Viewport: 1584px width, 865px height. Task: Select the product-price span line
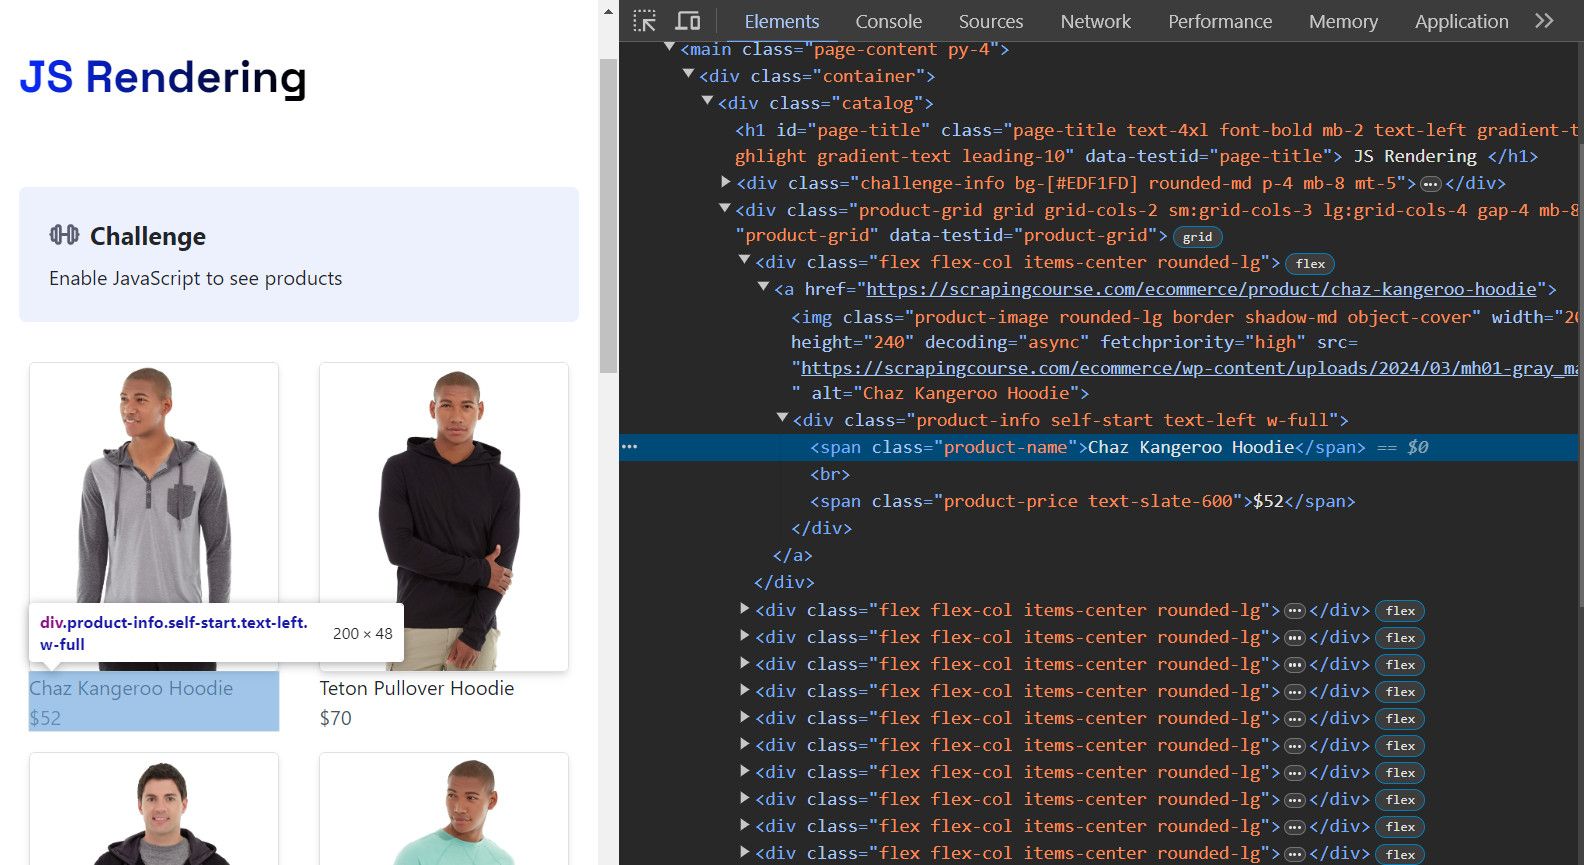(1083, 501)
